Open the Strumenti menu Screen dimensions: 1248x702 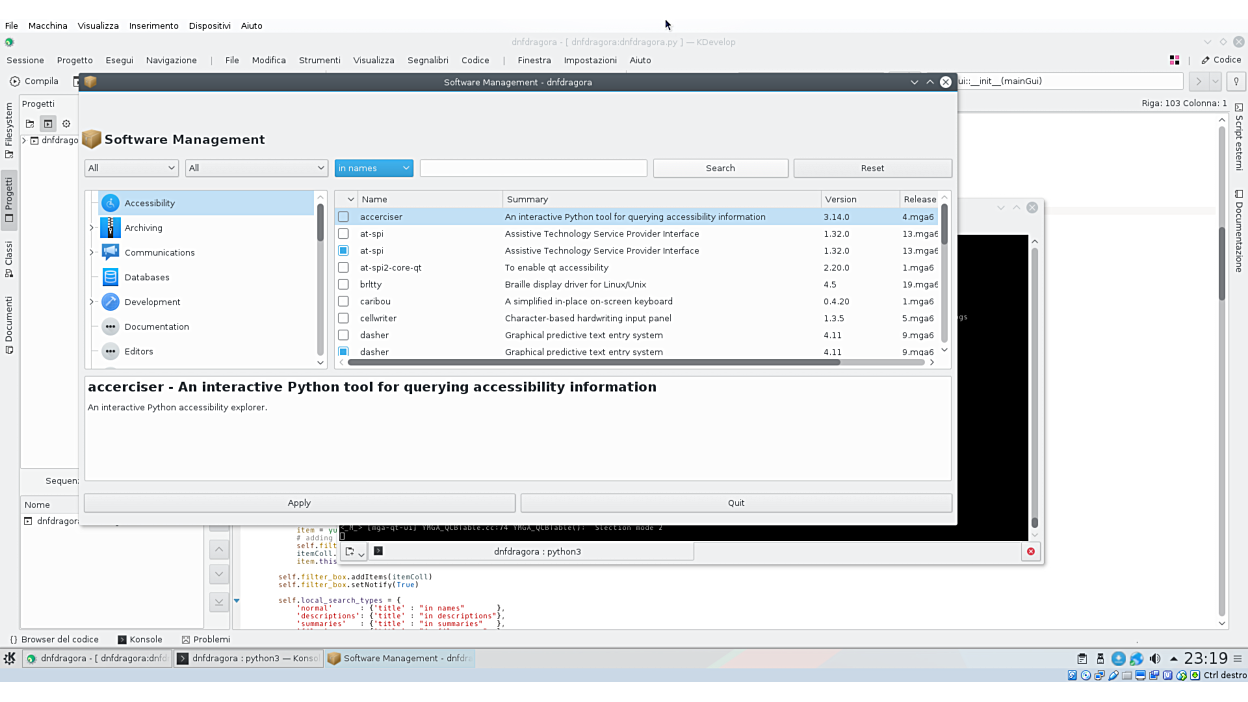point(319,60)
